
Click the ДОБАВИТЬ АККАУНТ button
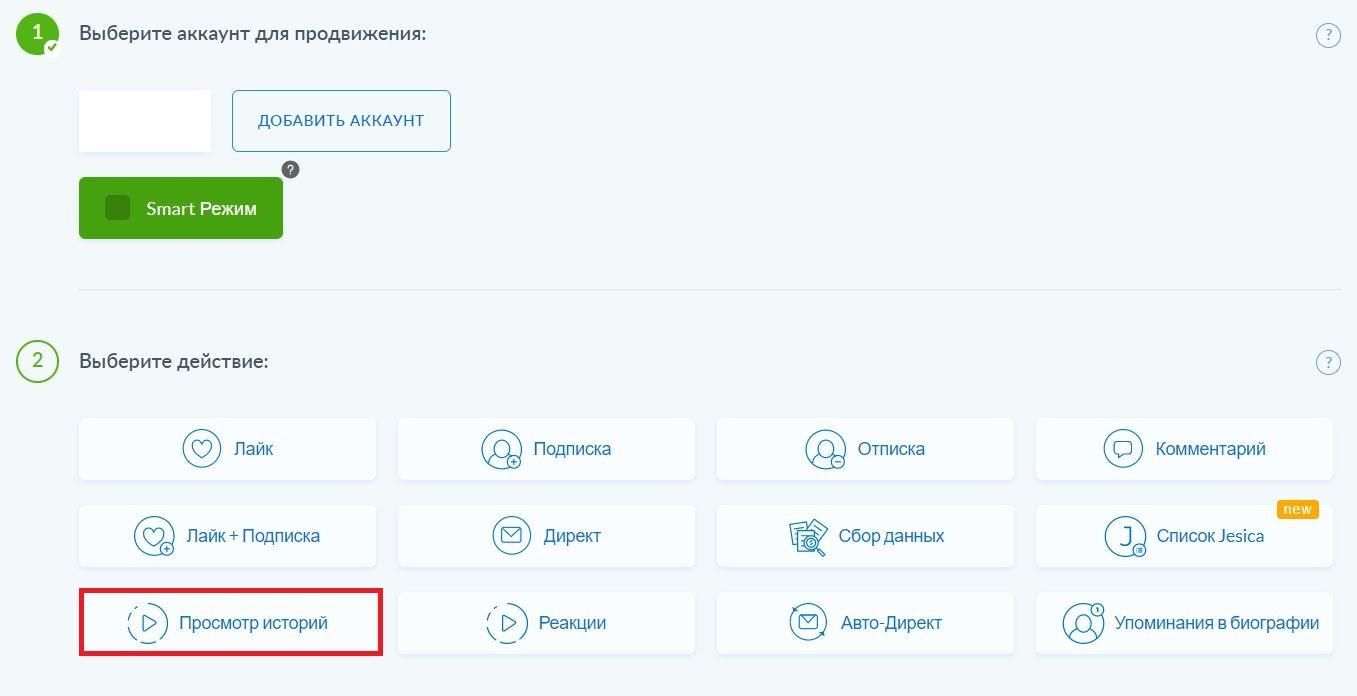pos(340,120)
